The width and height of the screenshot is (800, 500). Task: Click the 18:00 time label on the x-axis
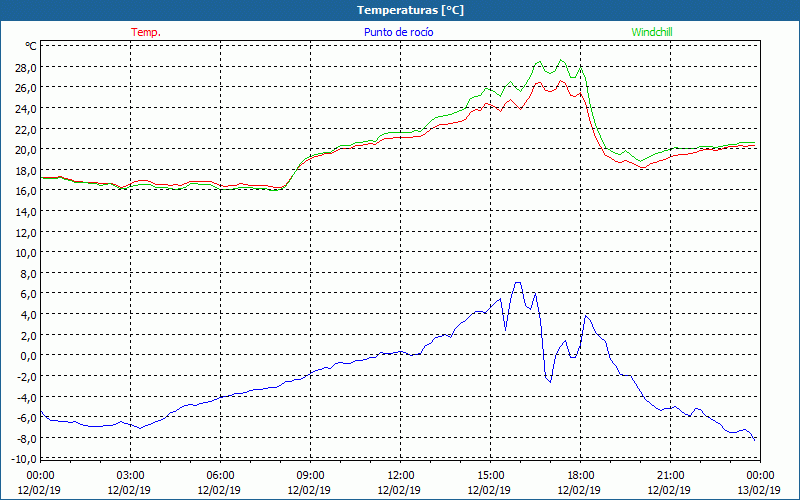point(581,476)
